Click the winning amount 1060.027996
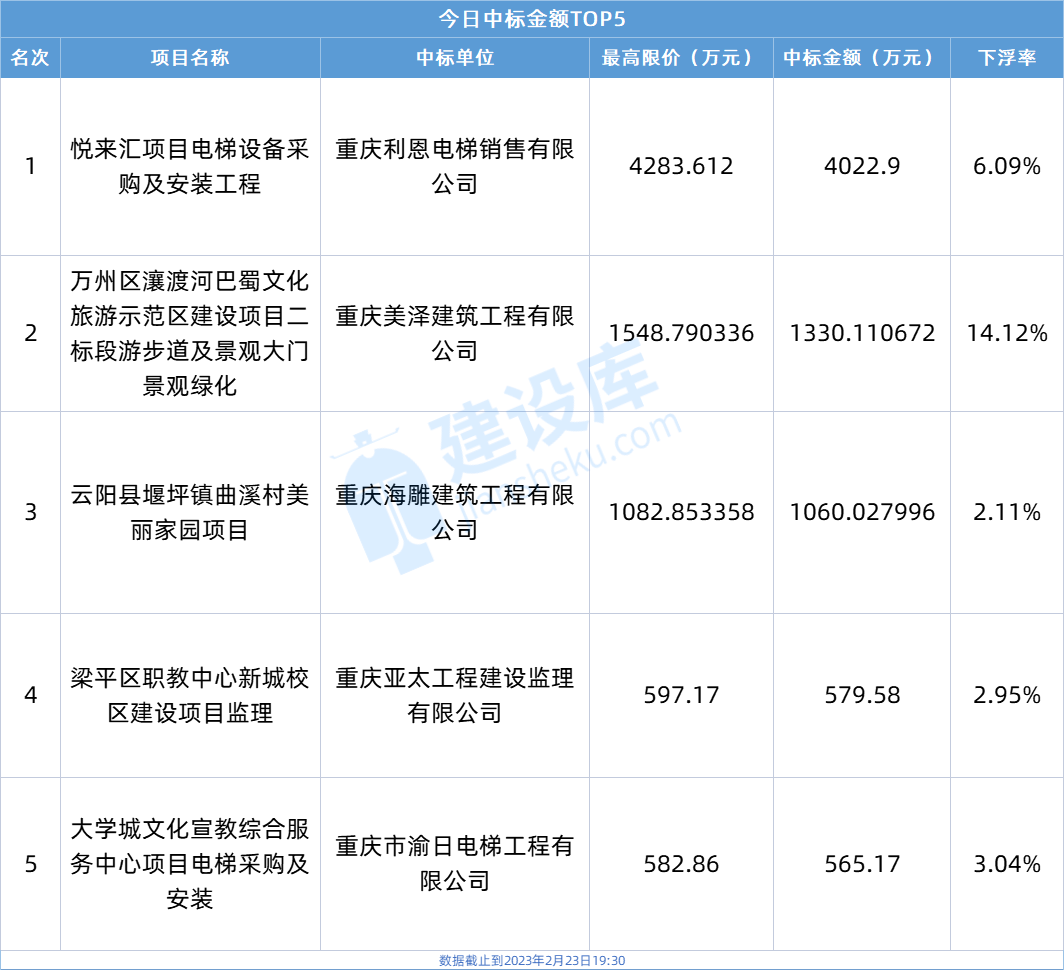The width and height of the screenshot is (1064, 970). coord(862,512)
